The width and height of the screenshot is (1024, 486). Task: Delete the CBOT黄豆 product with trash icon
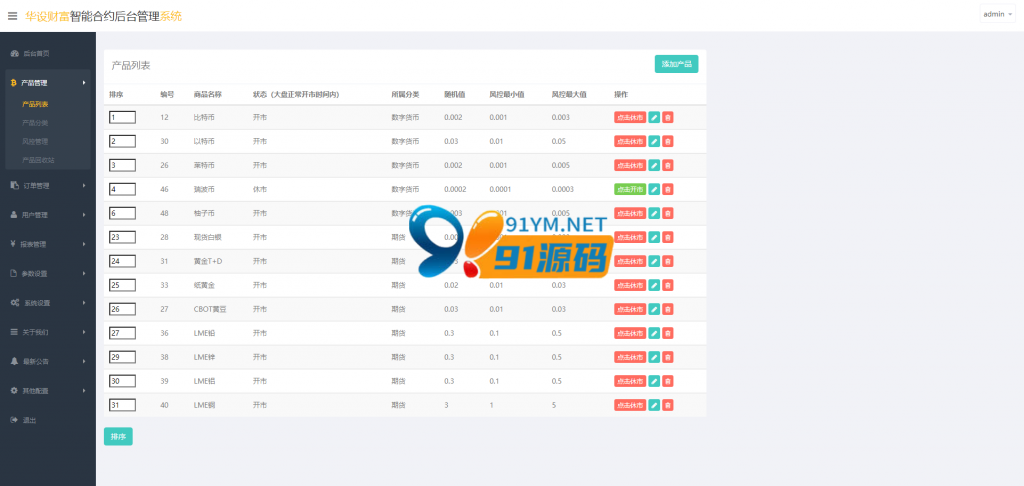(x=667, y=309)
